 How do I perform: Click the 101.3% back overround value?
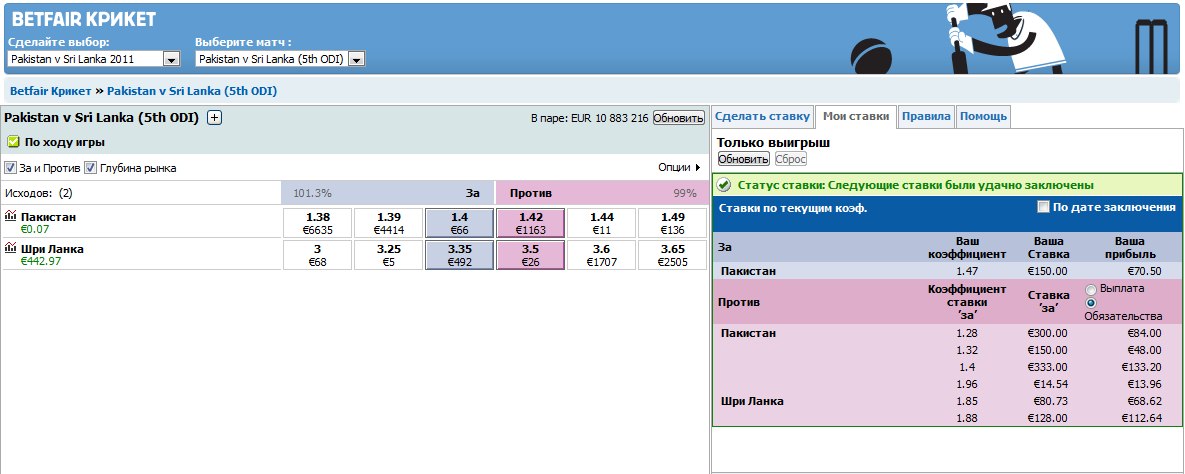tap(312, 193)
